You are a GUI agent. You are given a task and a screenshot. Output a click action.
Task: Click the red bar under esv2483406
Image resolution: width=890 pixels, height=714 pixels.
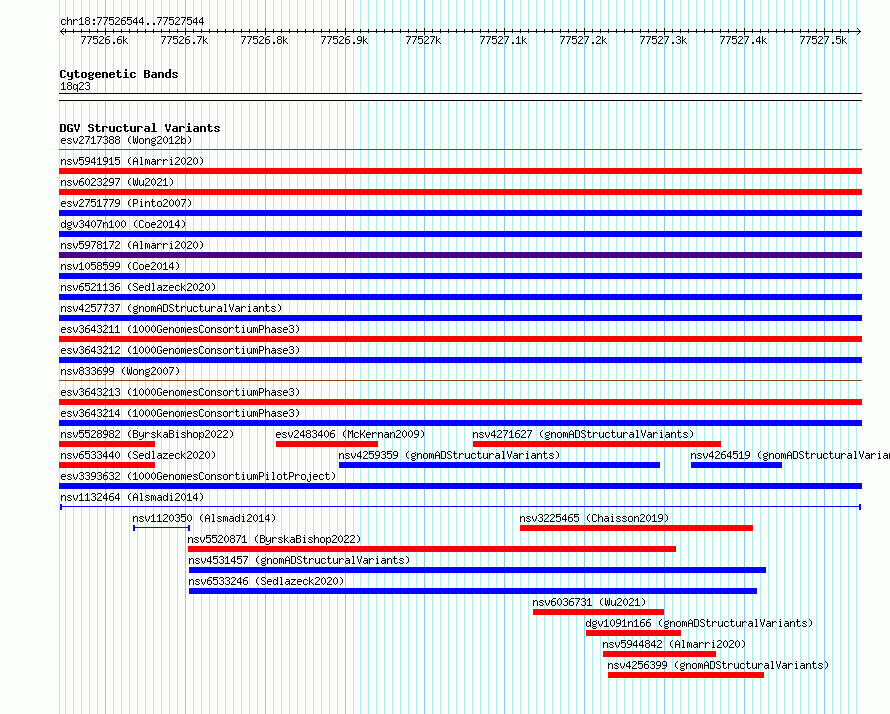click(x=327, y=444)
